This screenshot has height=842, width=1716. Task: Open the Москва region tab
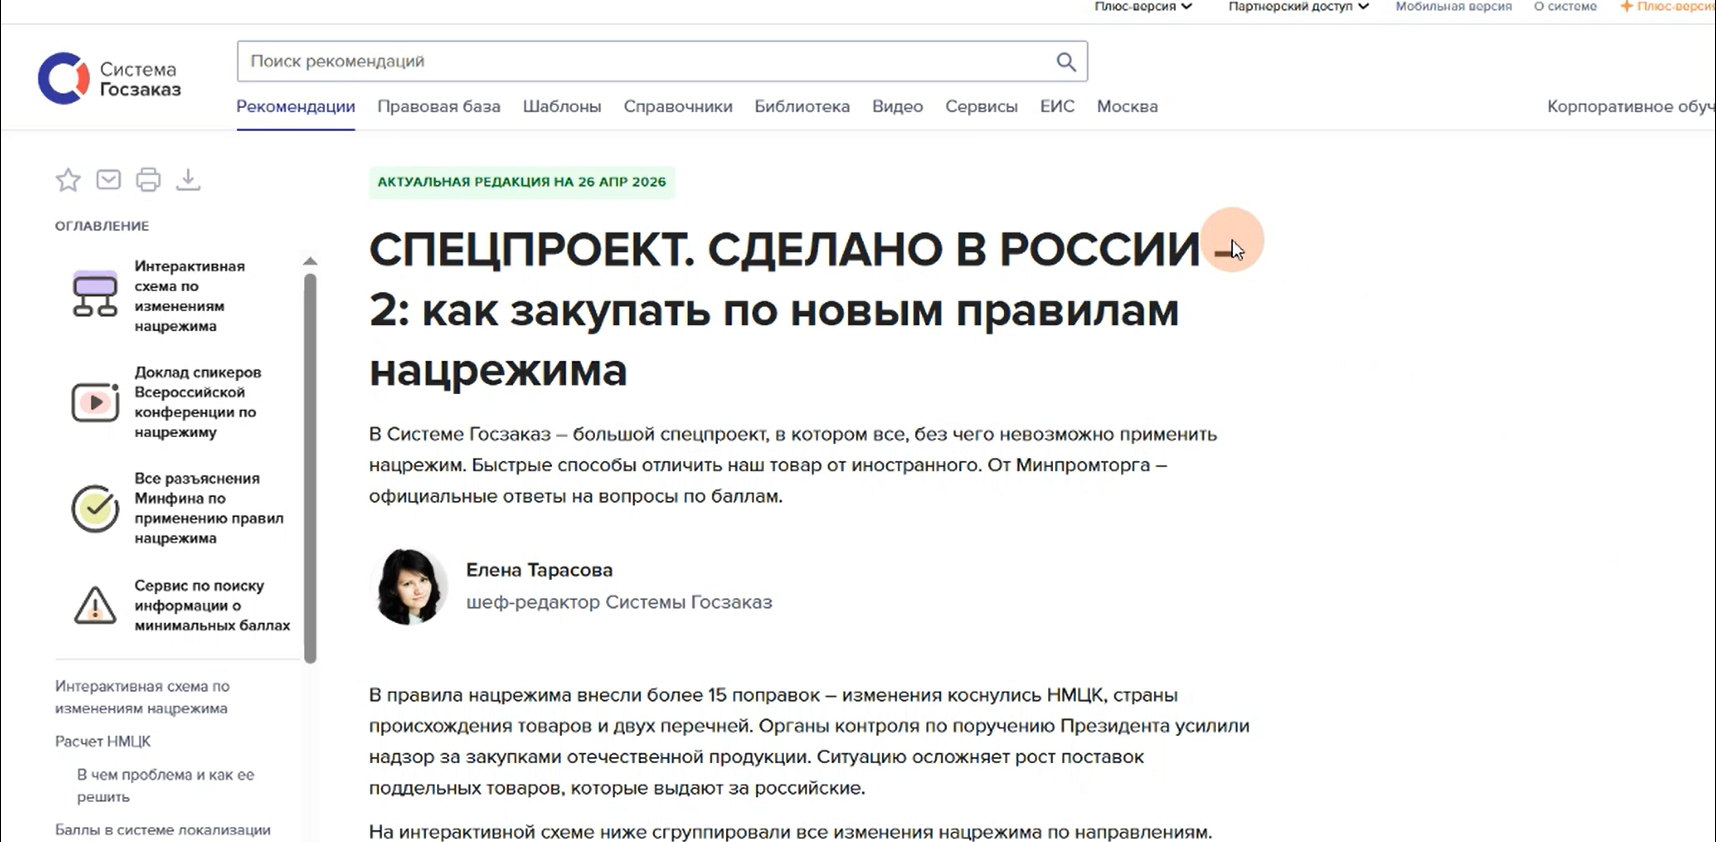coord(1127,106)
